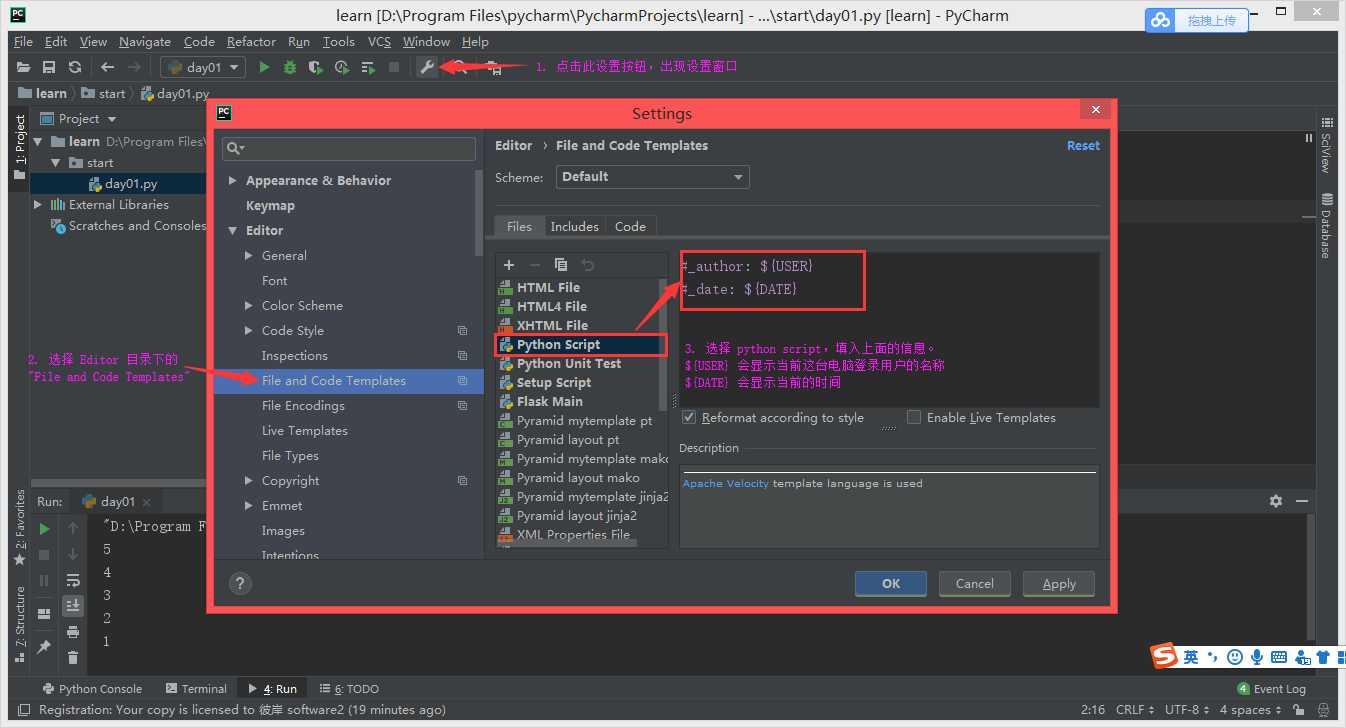This screenshot has height=728, width=1346.
Task: Open the VCS menu
Action: click(379, 42)
